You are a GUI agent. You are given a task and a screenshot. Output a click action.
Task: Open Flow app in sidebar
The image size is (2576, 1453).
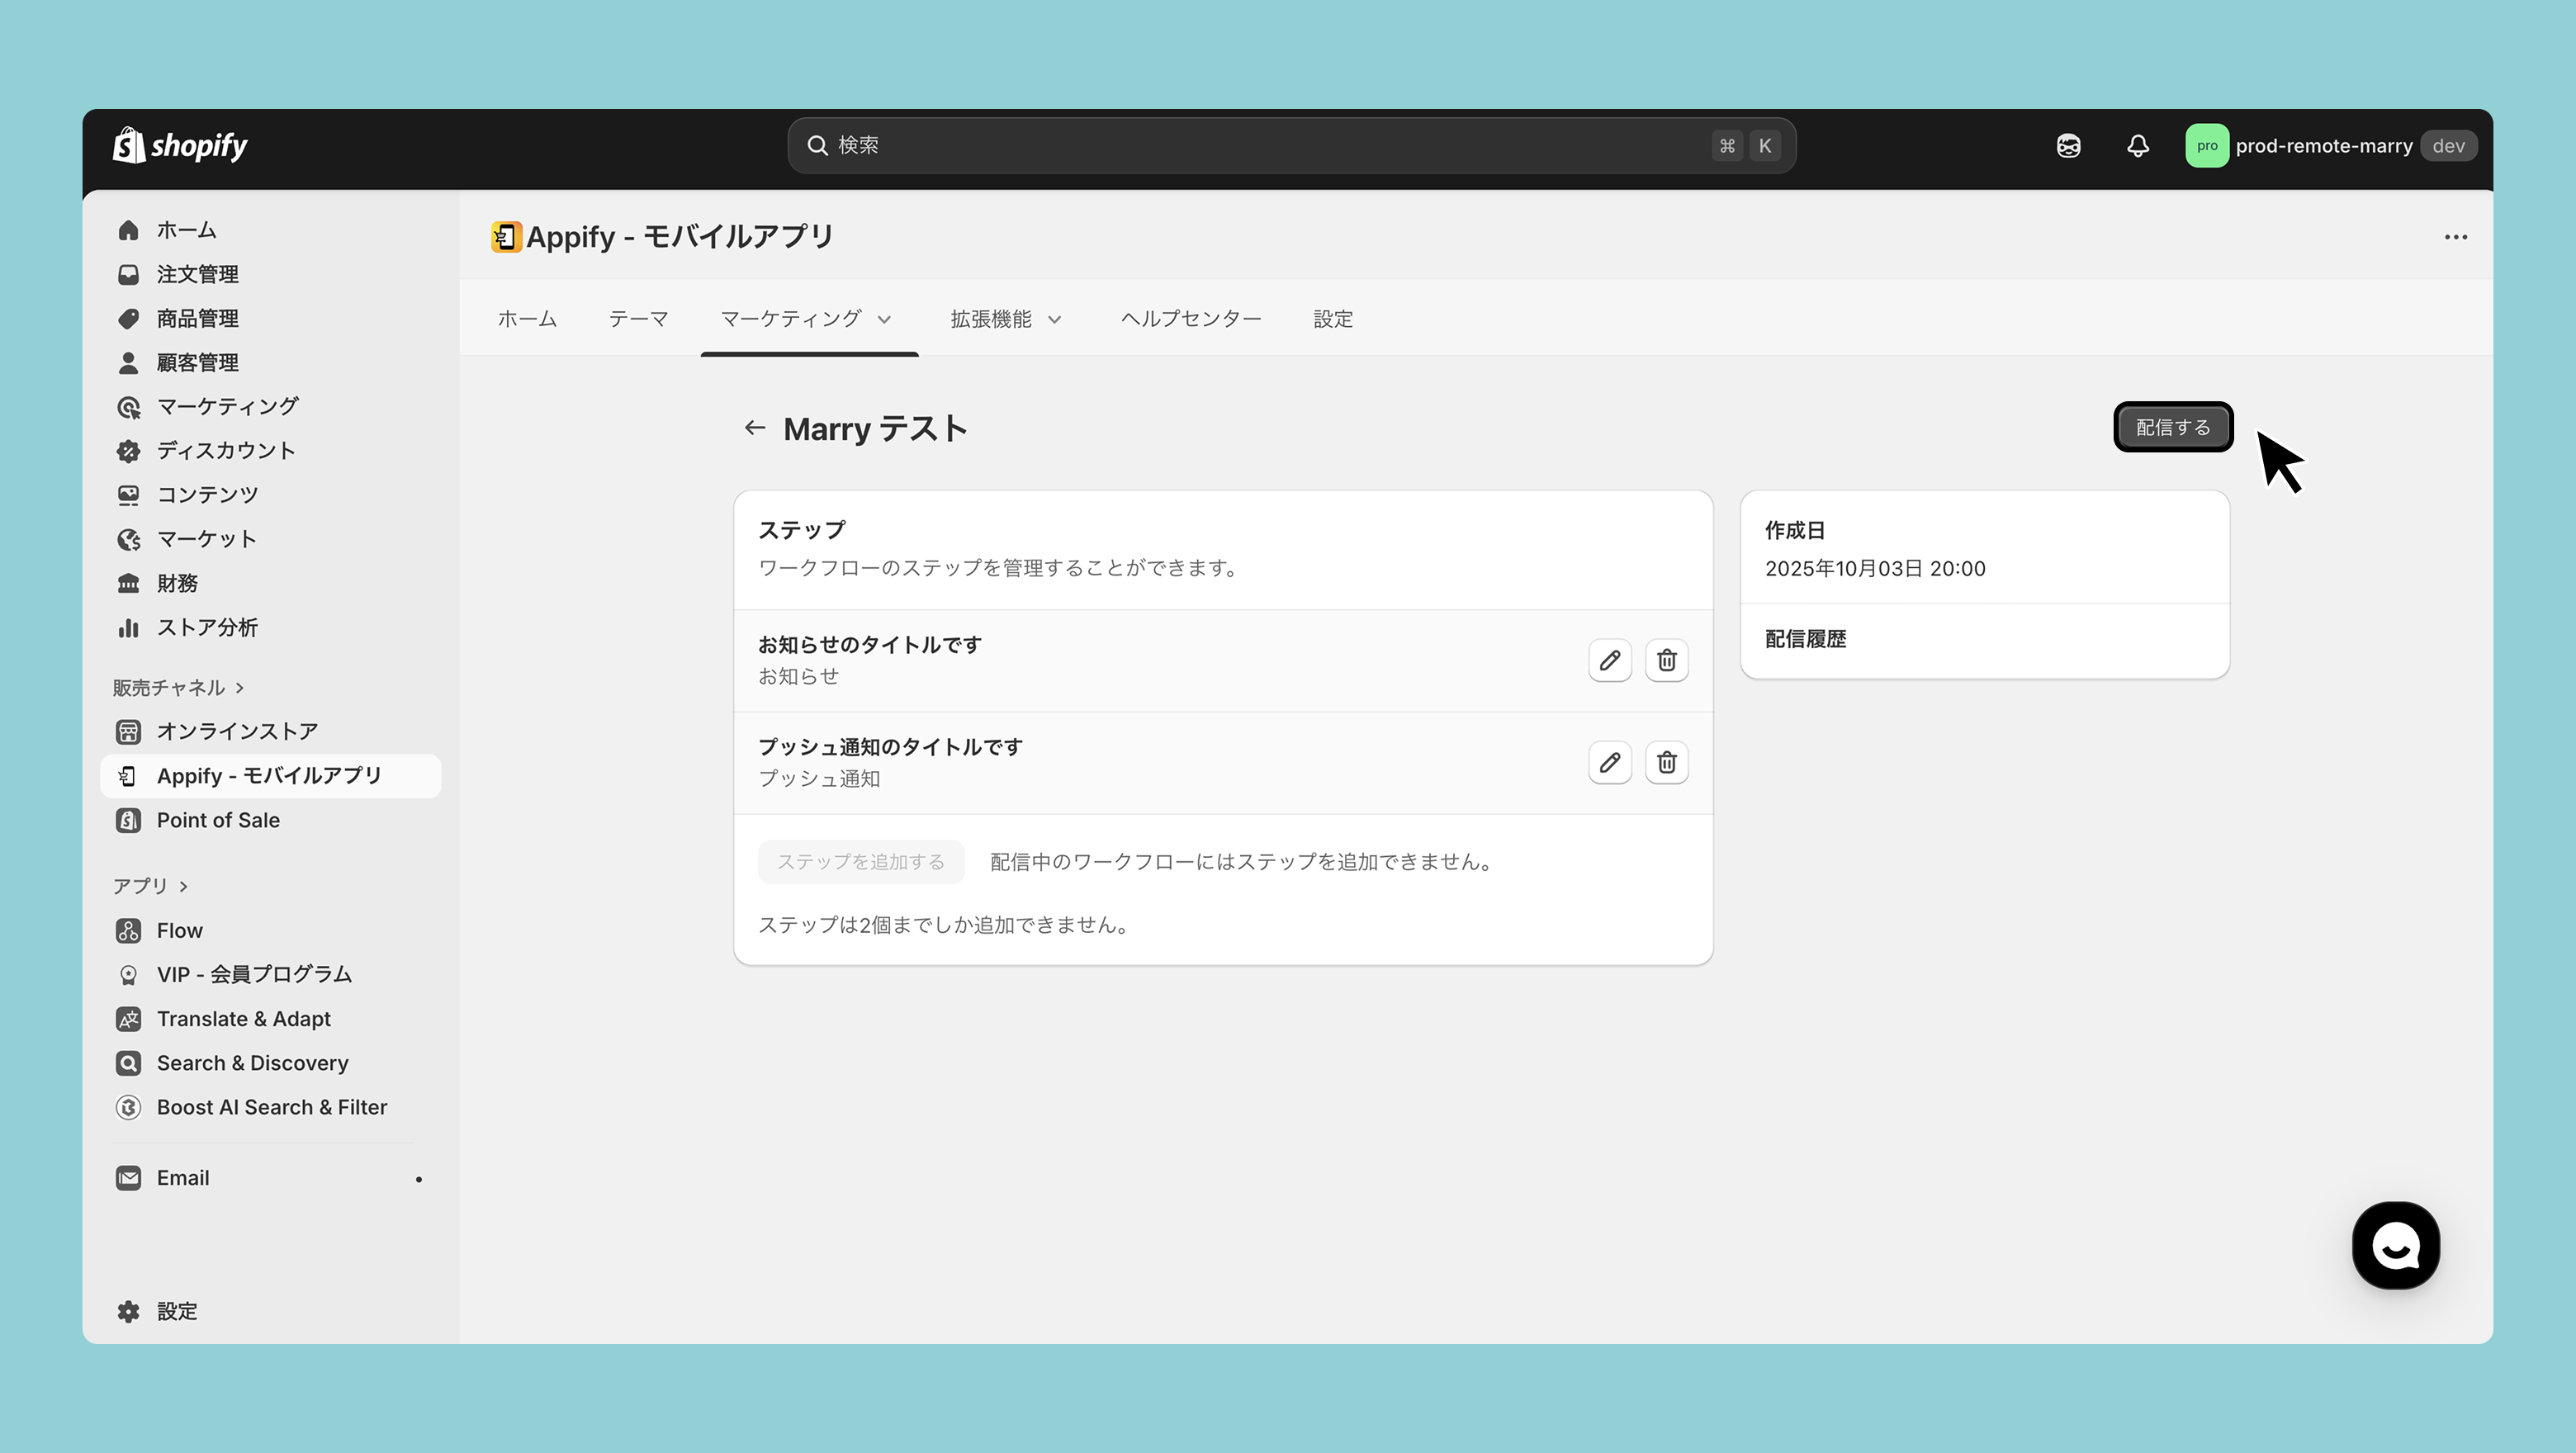179,930
